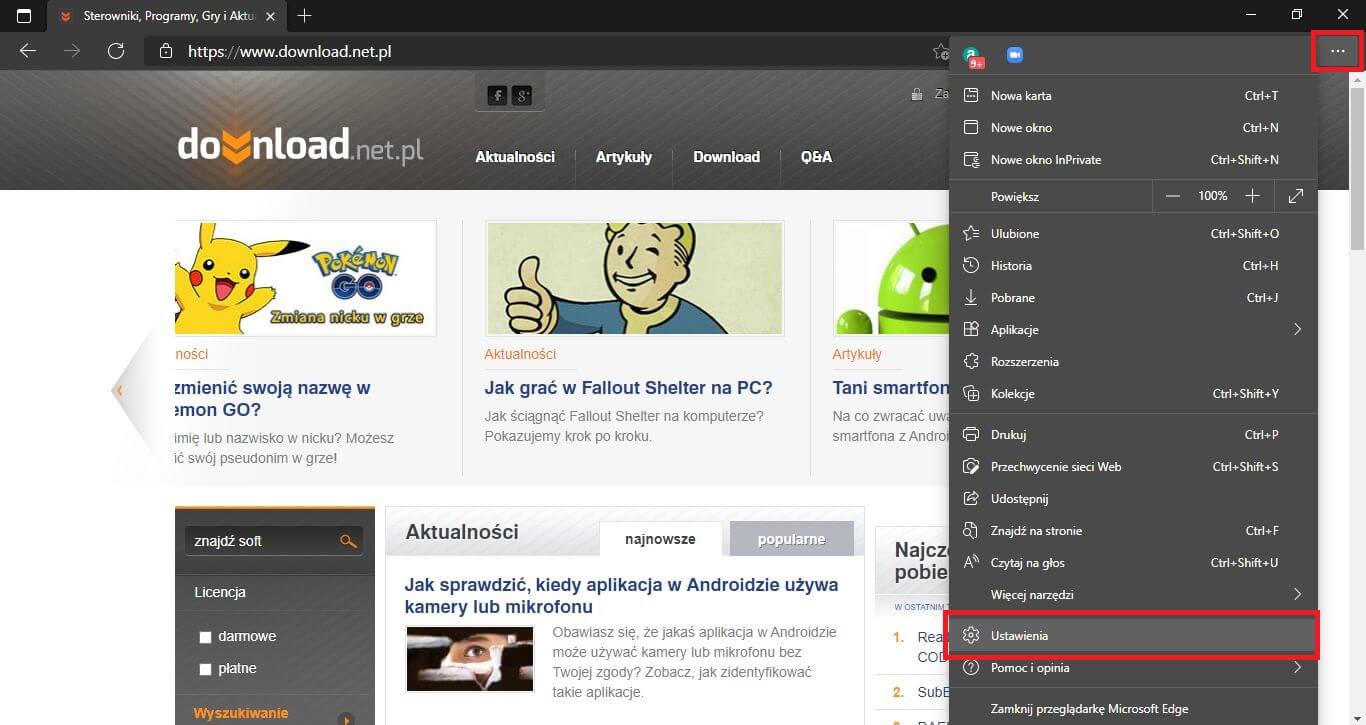Zoom in with the plus icon
The height and width of the screenshot is (725, 1366).
(1252, 196)
